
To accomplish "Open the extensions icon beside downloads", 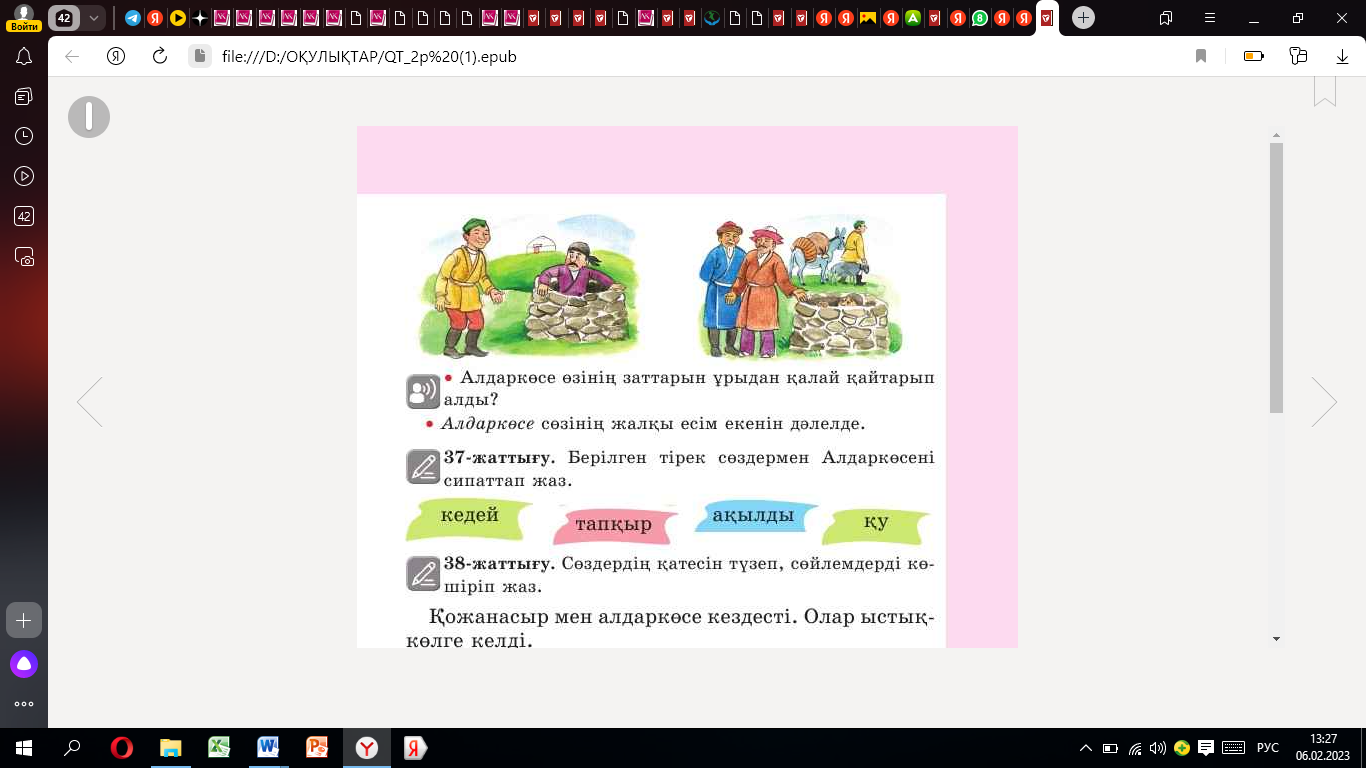I will point(1299,57).
